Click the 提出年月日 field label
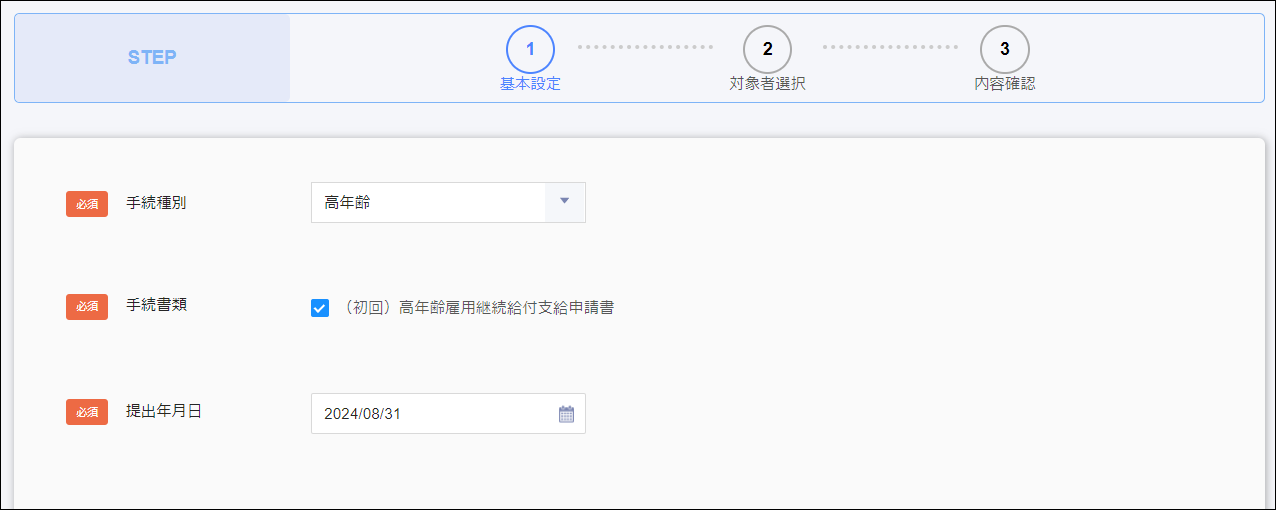Viewport: 1276px width, 510px height. click(x=164, y=411)
